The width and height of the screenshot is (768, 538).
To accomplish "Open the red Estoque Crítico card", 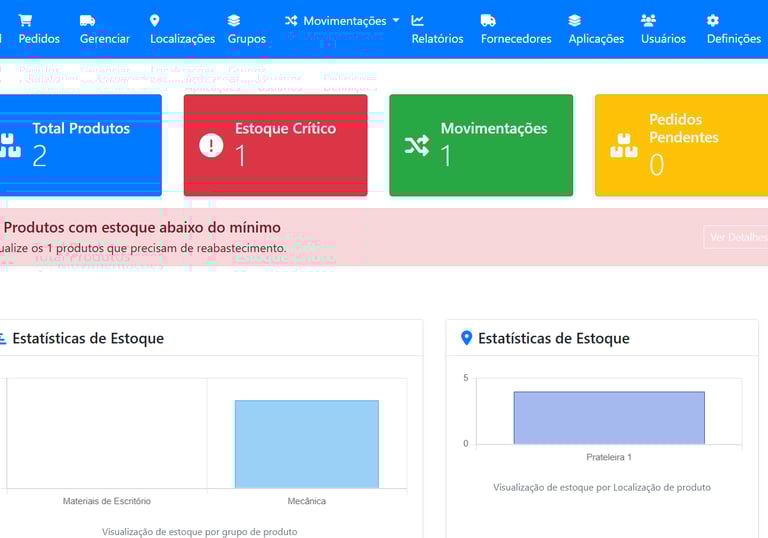I will [275, 146].
